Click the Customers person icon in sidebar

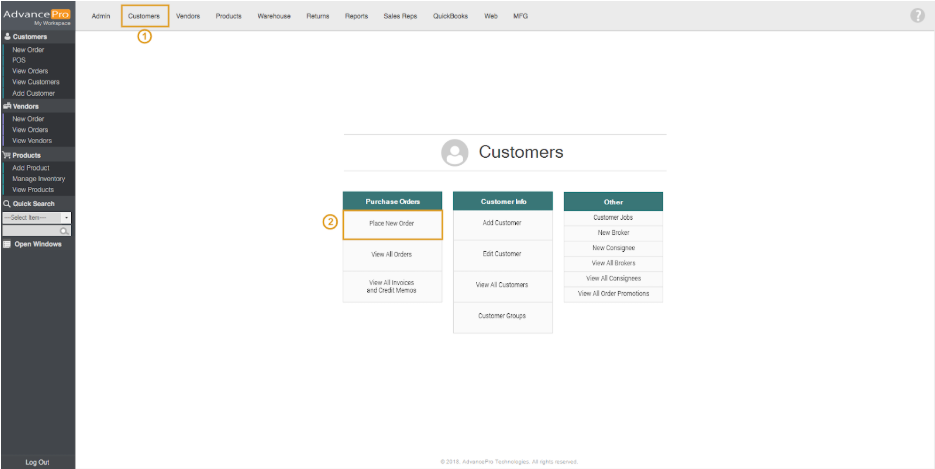(x=7, y=37)
